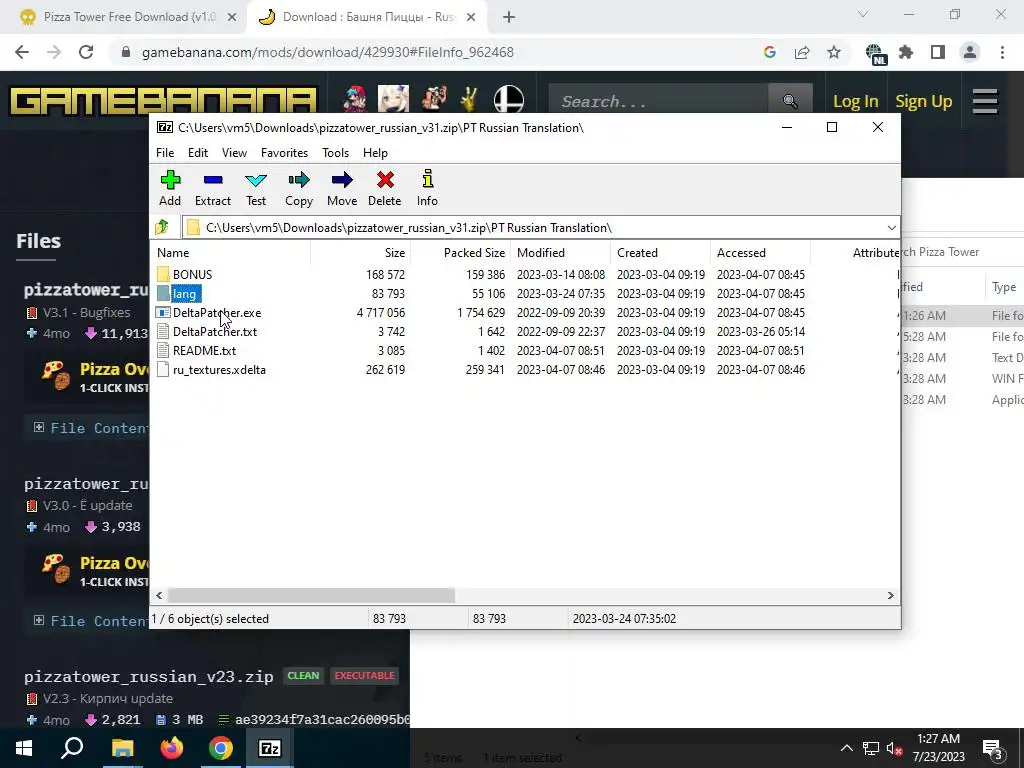
Task: Sort by Packed Size column
Action: (460, 253)
